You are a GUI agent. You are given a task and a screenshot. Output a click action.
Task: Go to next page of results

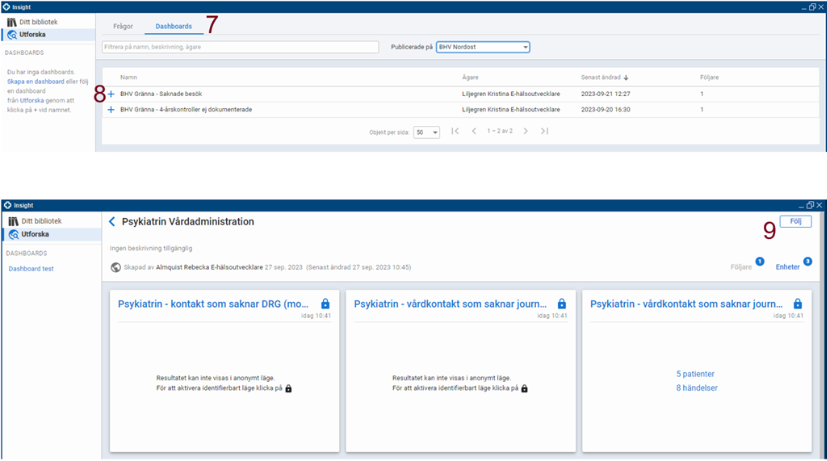point(525,131)
